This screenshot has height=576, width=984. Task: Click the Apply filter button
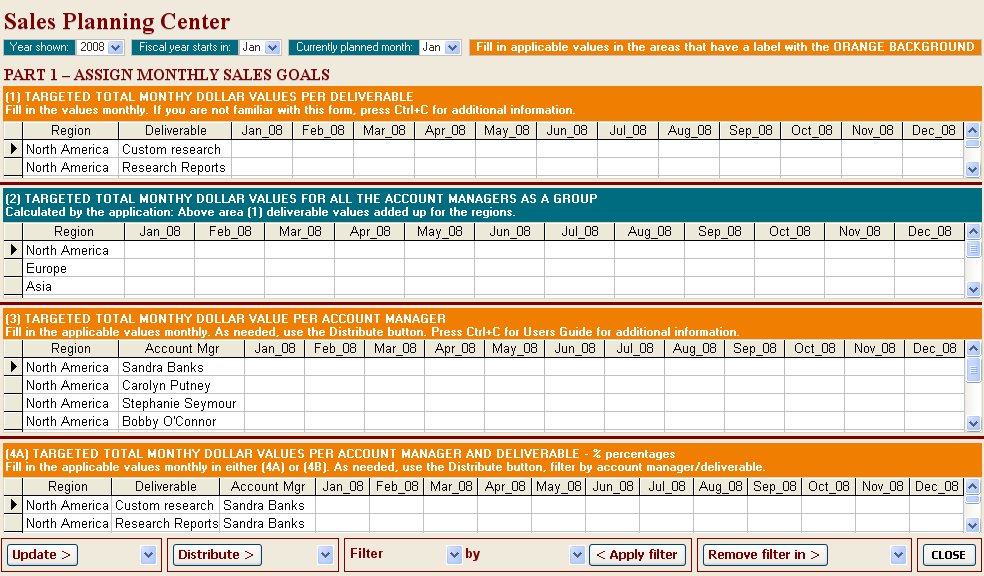(637, 555)
